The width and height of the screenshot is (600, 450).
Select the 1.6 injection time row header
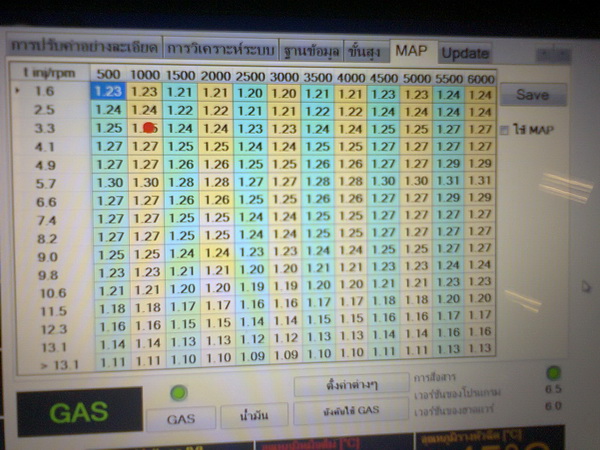[x=45, y=91]
